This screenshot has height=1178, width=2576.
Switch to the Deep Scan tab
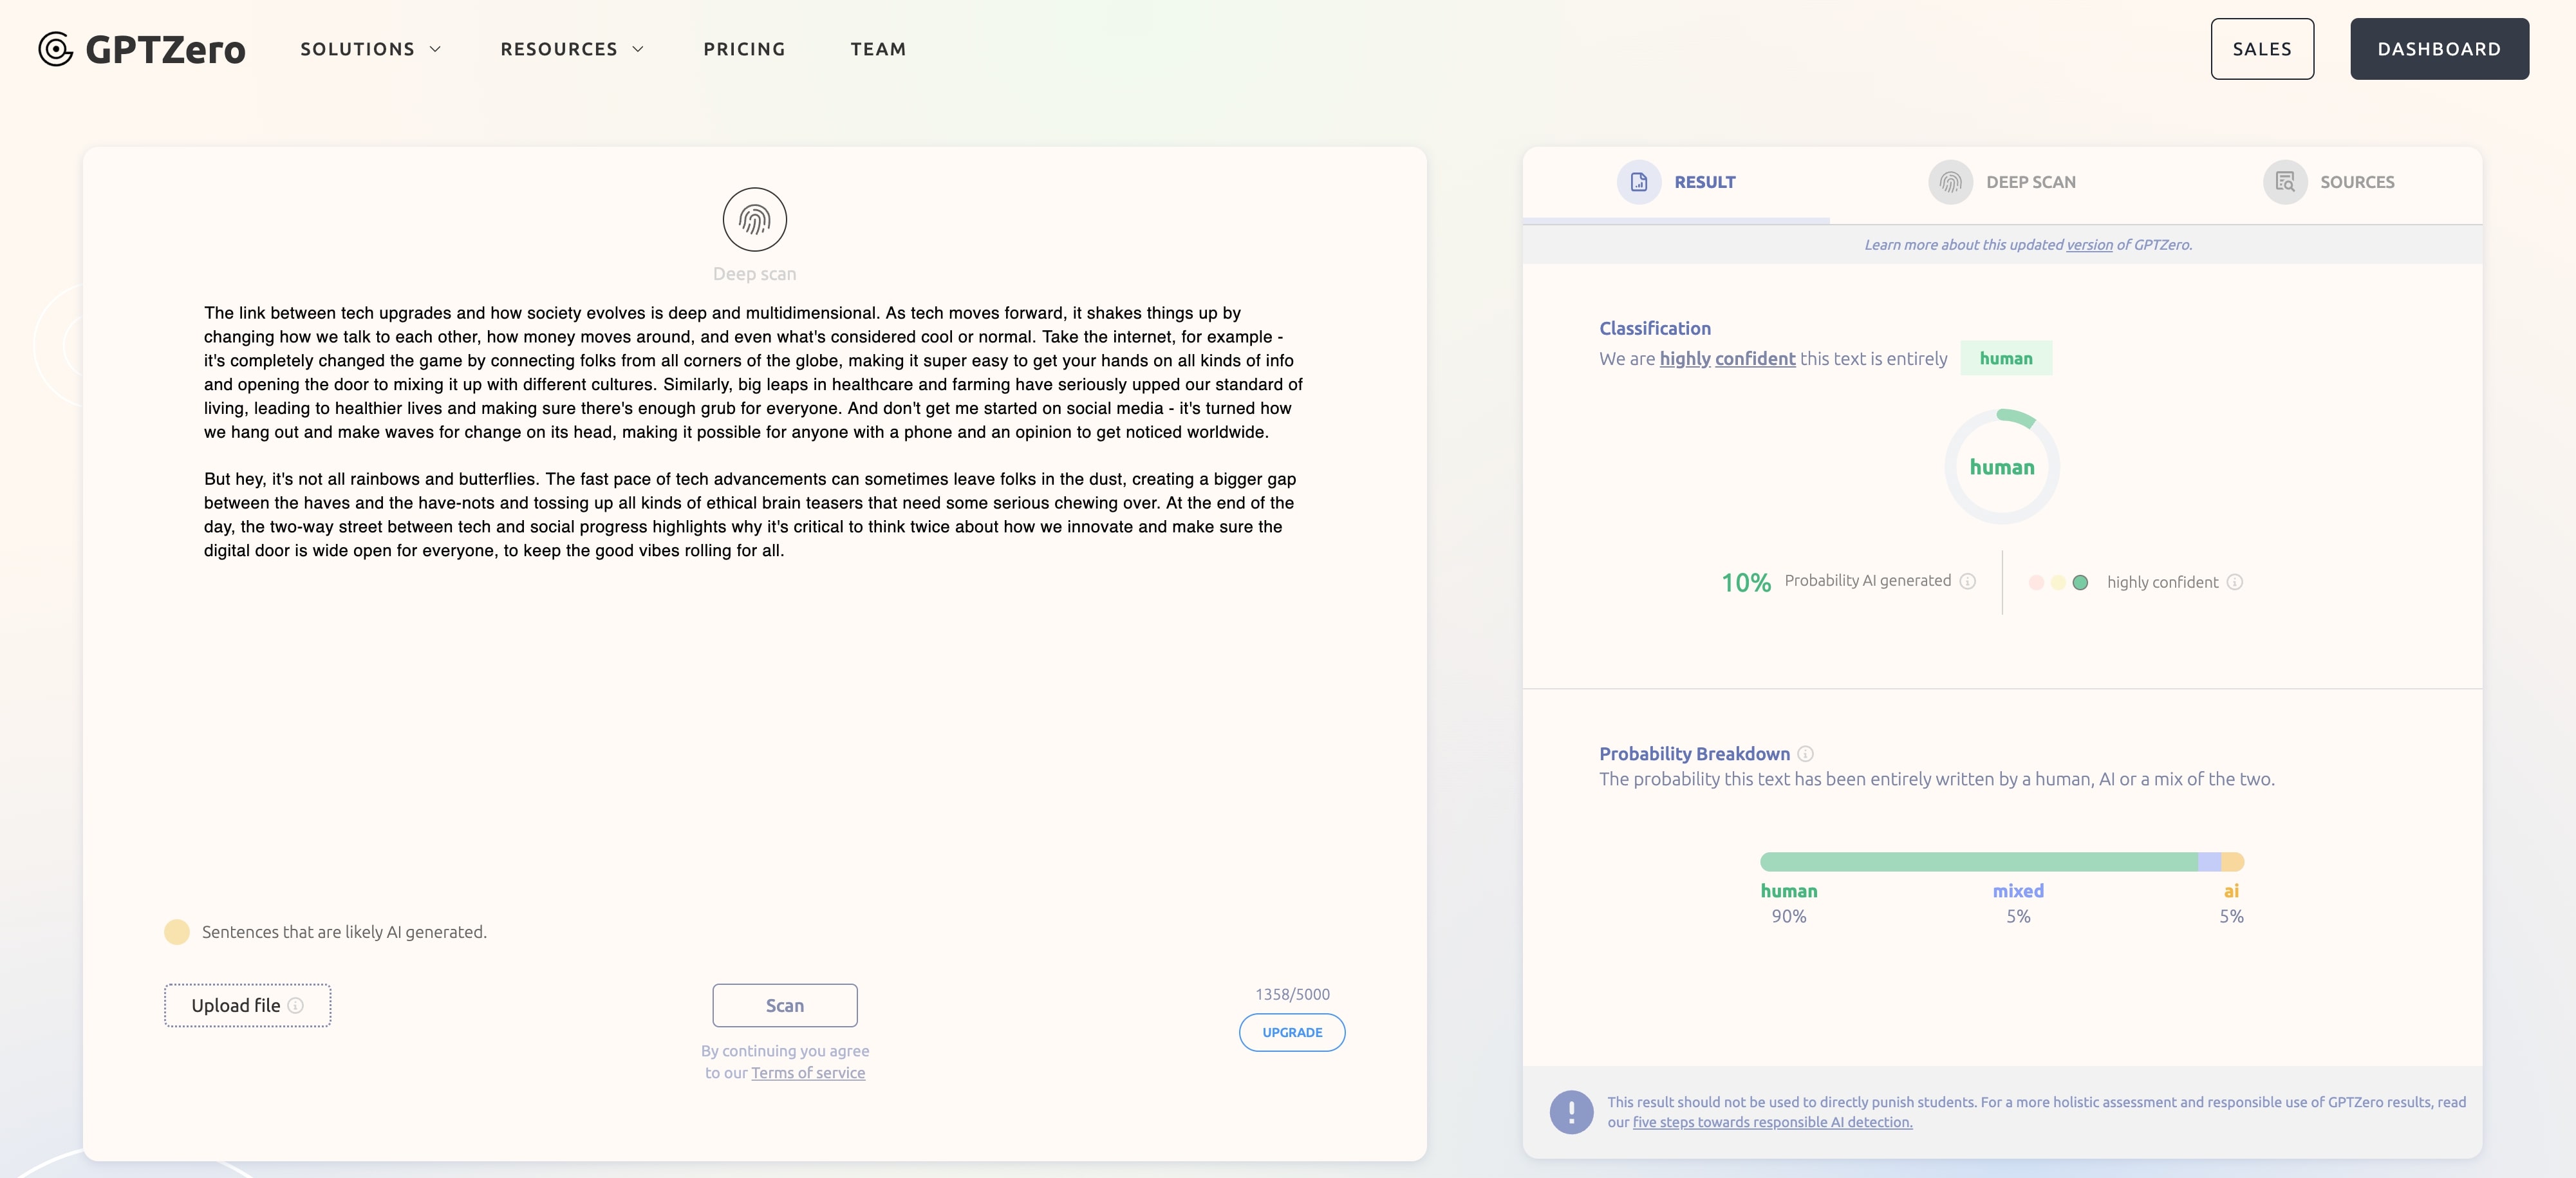pos(2003,182)
